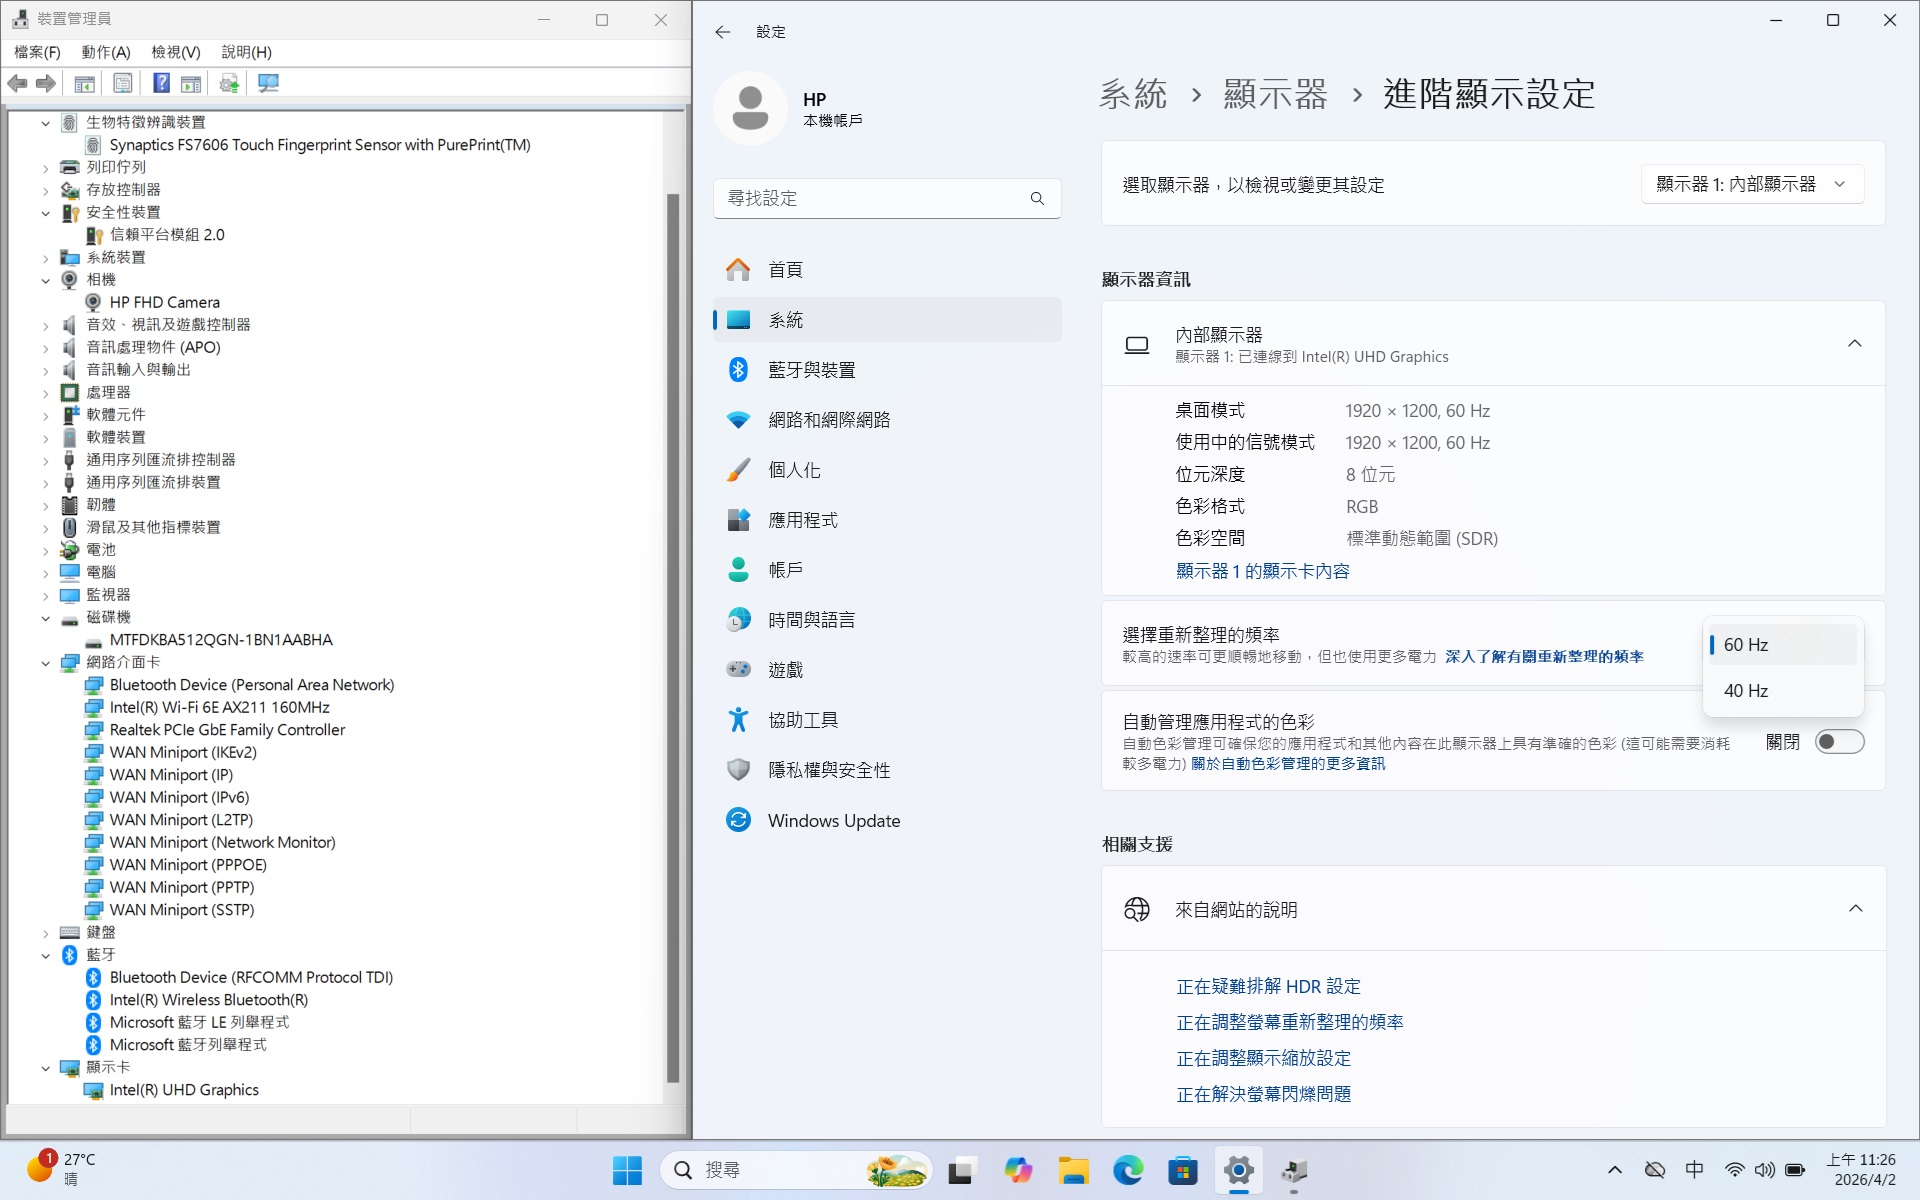Viewport: 1920px width, 1200px height.
Task: Toggle automatic color management switch
Action: (x=1839, y=742)
